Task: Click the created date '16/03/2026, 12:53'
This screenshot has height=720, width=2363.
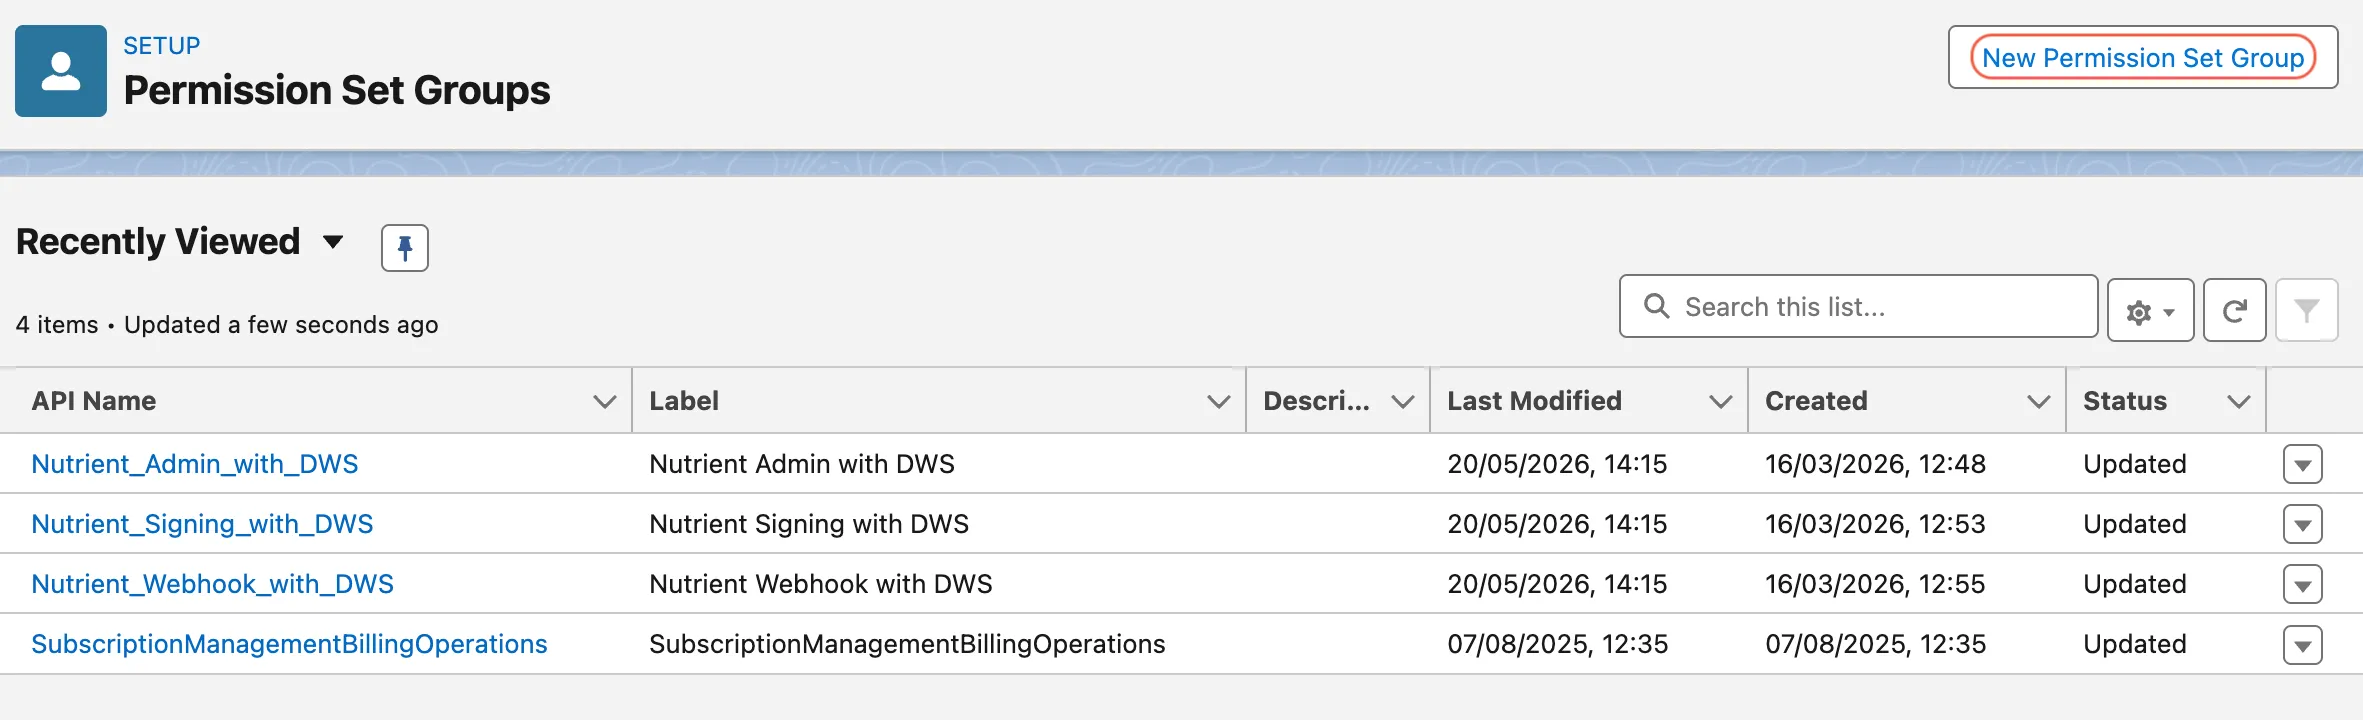Action: pyautogui.click(x=1875, y=524)
